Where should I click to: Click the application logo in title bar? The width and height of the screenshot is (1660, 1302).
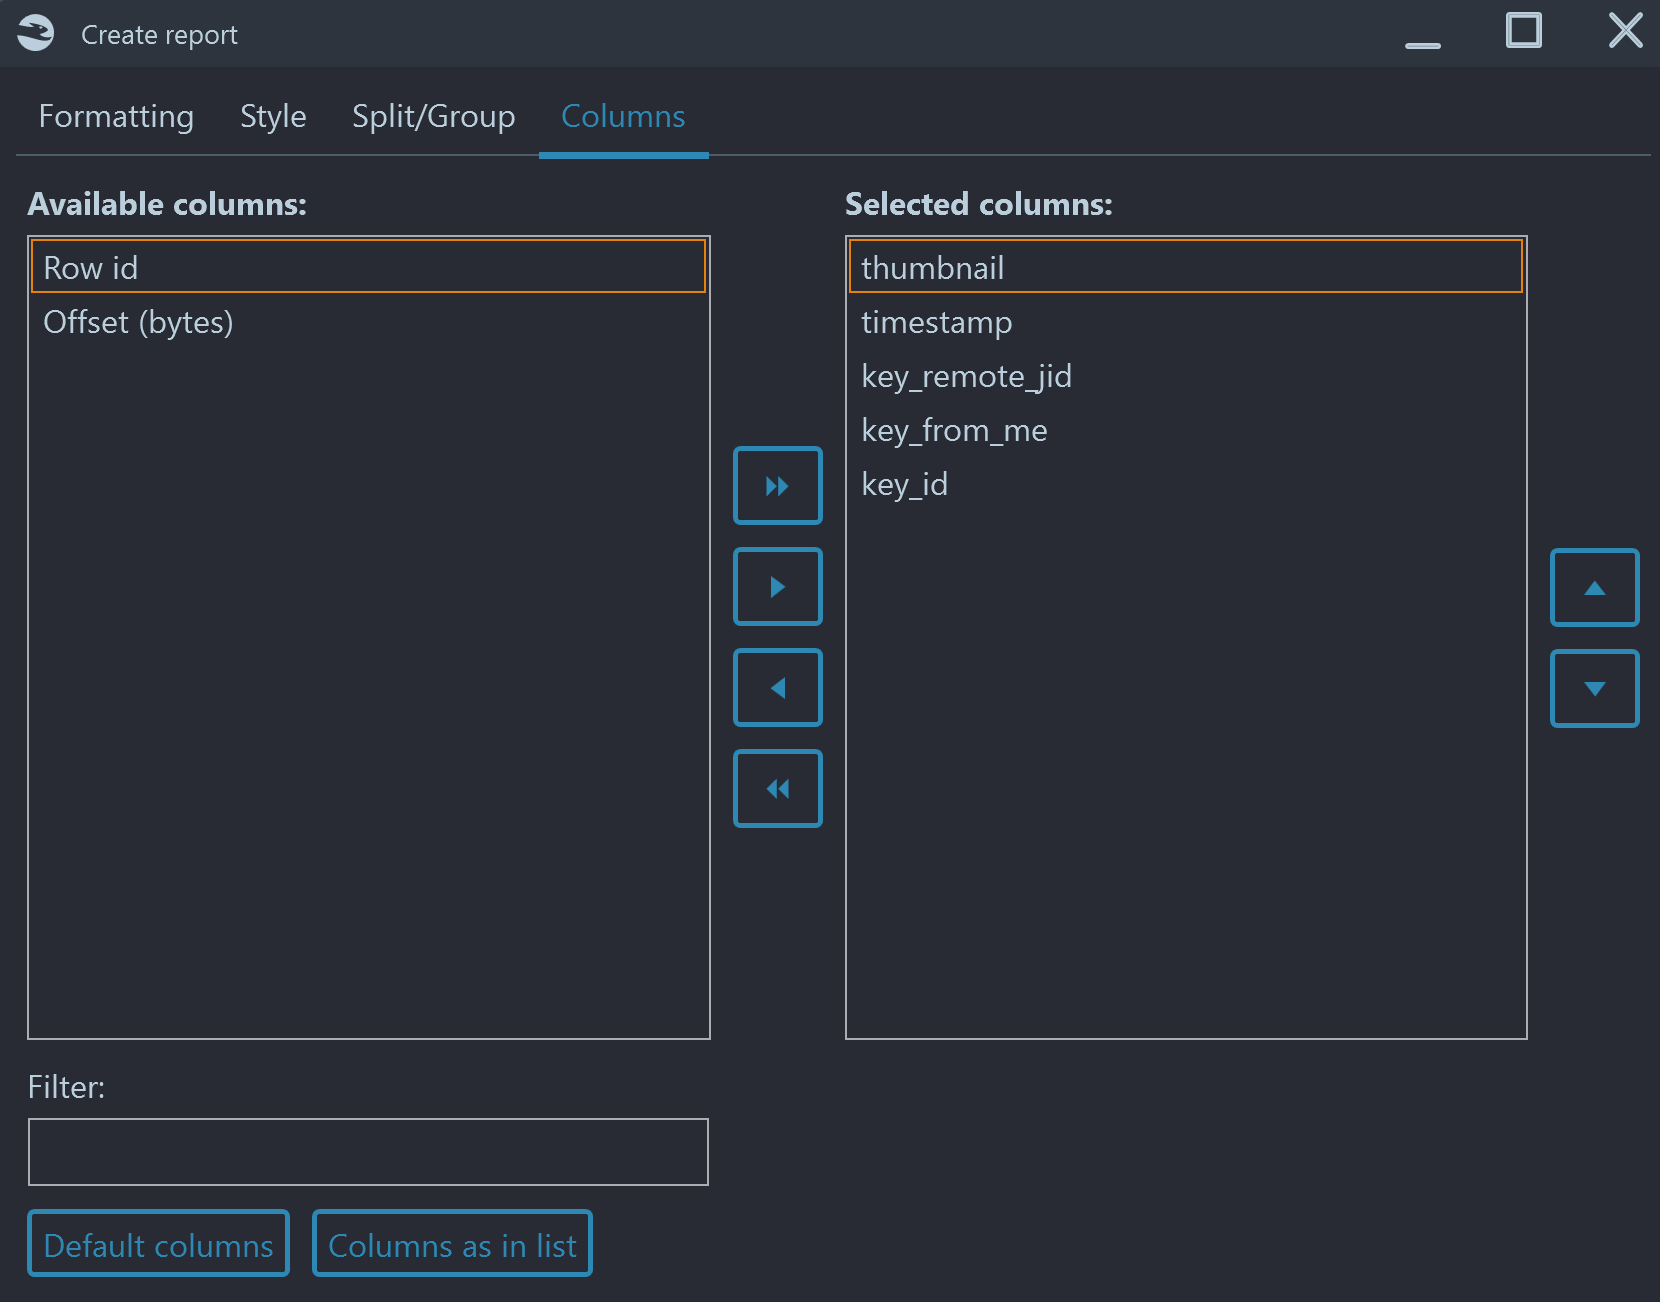click(36, 33)
